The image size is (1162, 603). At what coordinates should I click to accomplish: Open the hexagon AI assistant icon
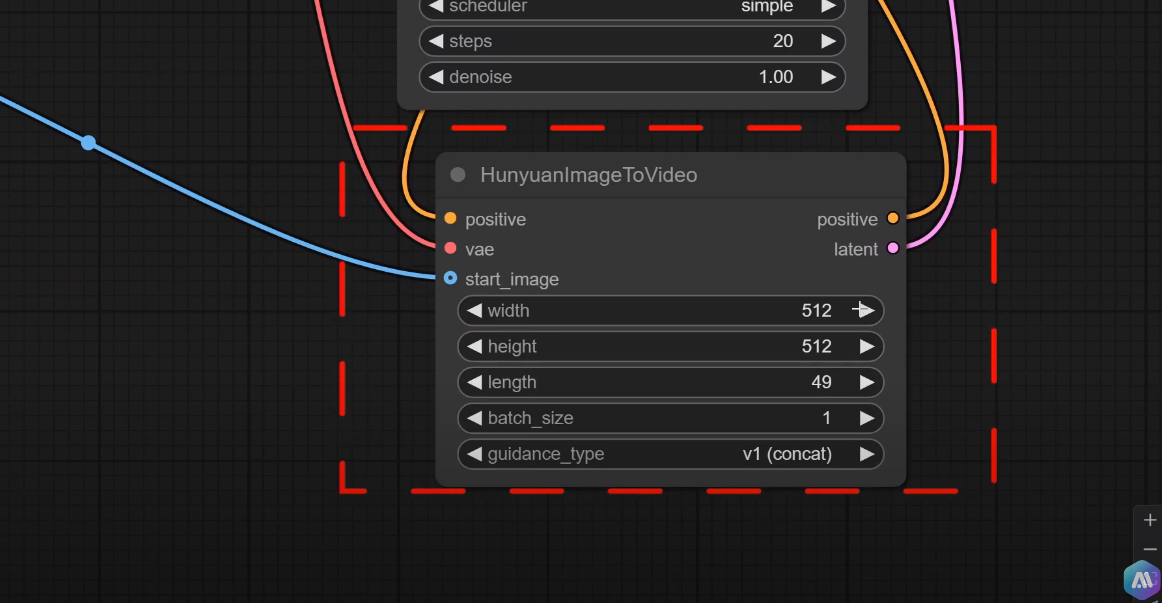pyautogui.click(x=1142, y=579)
